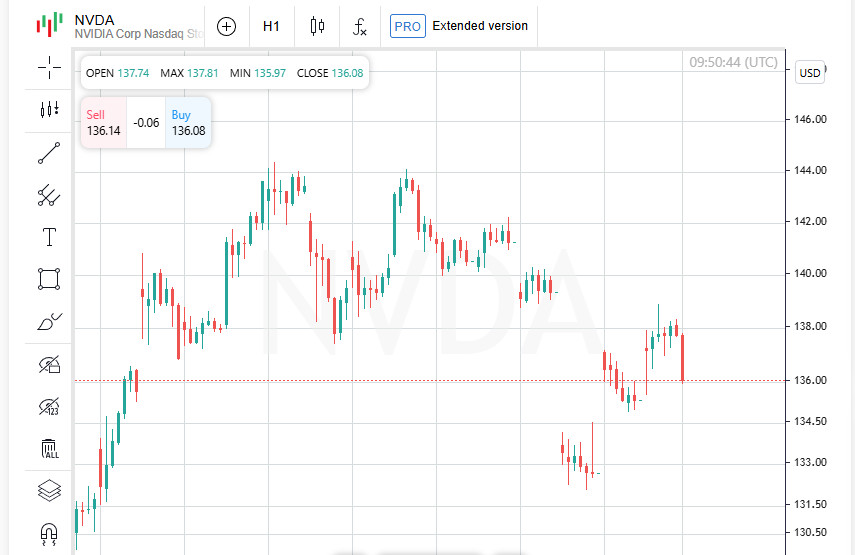Select the curve brush drawing tool
The width and height of the screenshot is (855, 555).
click(x=49, y=322)
